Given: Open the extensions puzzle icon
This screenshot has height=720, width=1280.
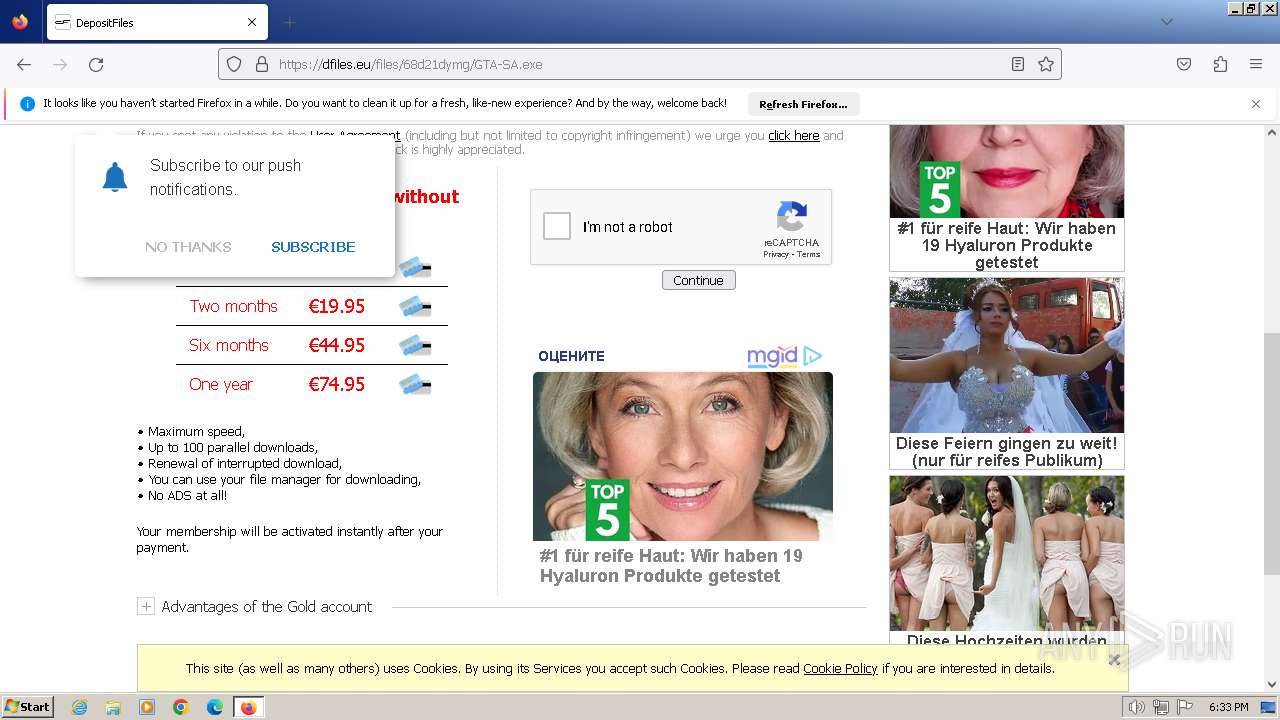Looking at the screenshot, I should [1220, 64].
